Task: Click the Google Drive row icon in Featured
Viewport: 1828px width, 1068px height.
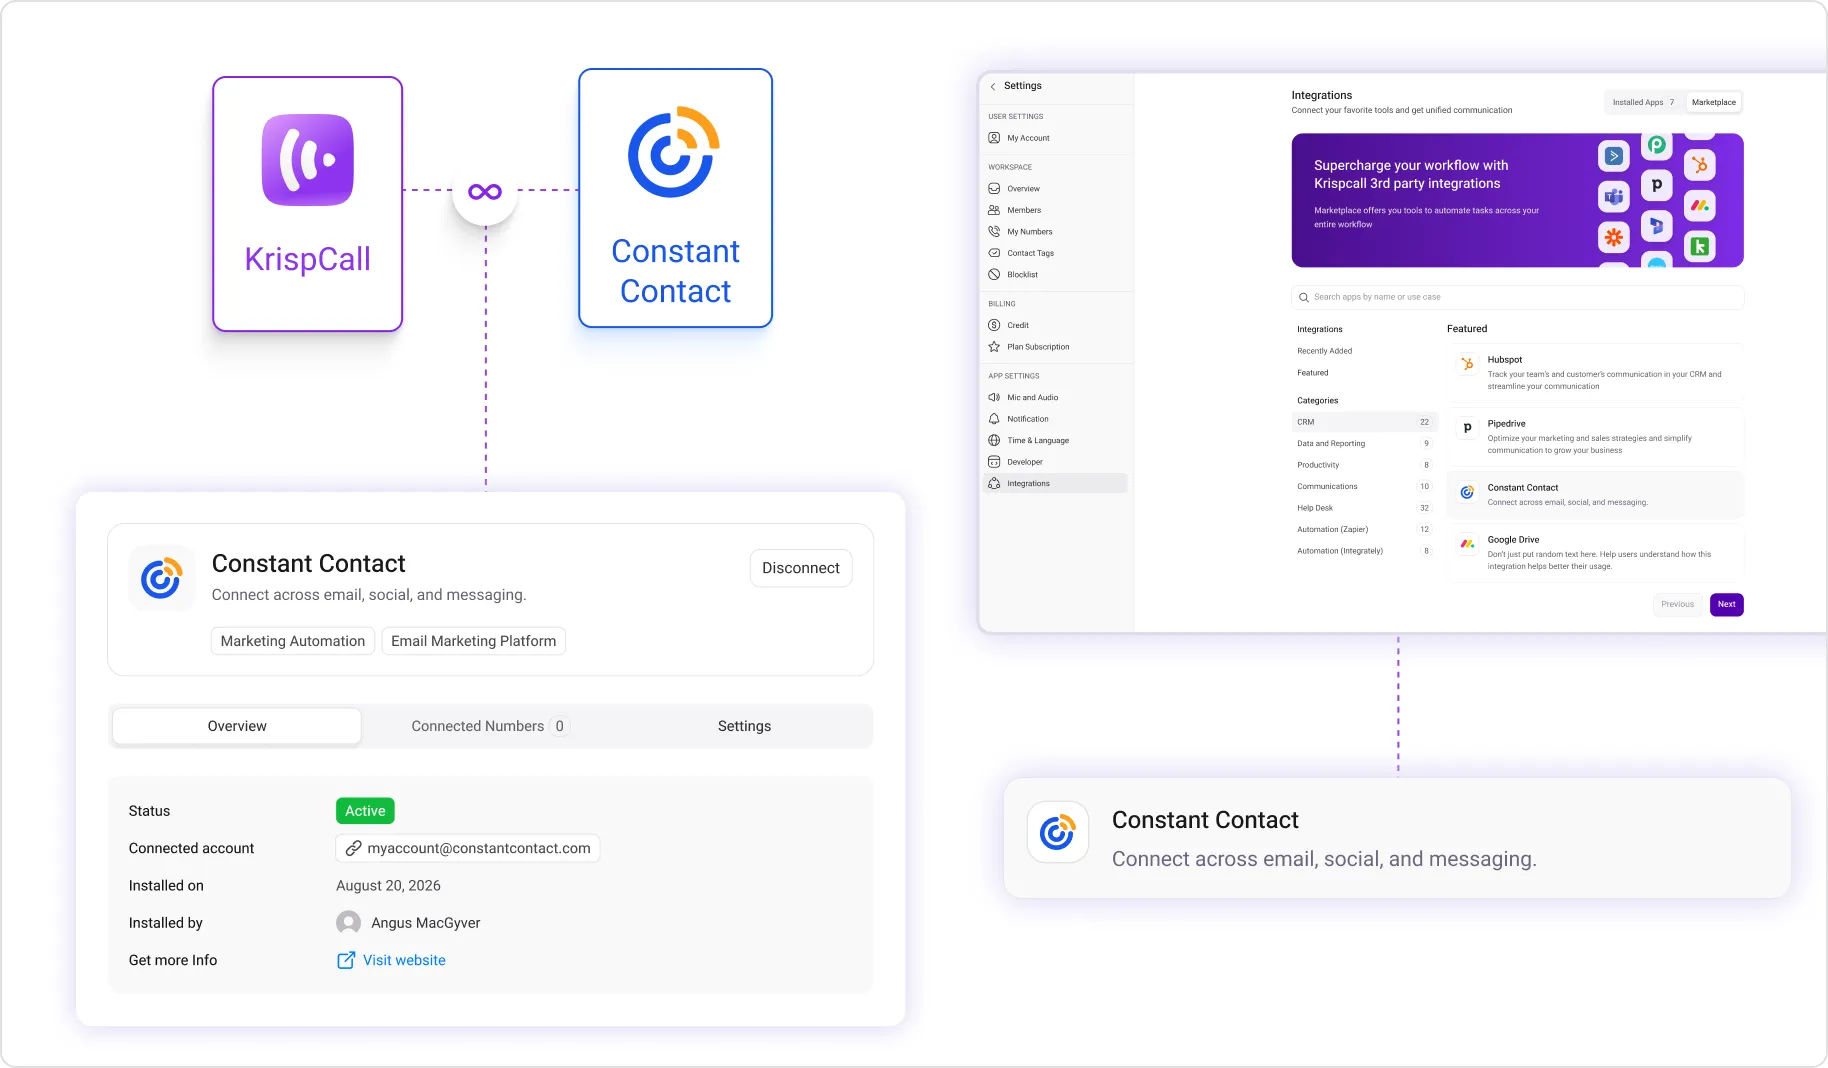Action: pyautogui.click(x=1467, y=544)
